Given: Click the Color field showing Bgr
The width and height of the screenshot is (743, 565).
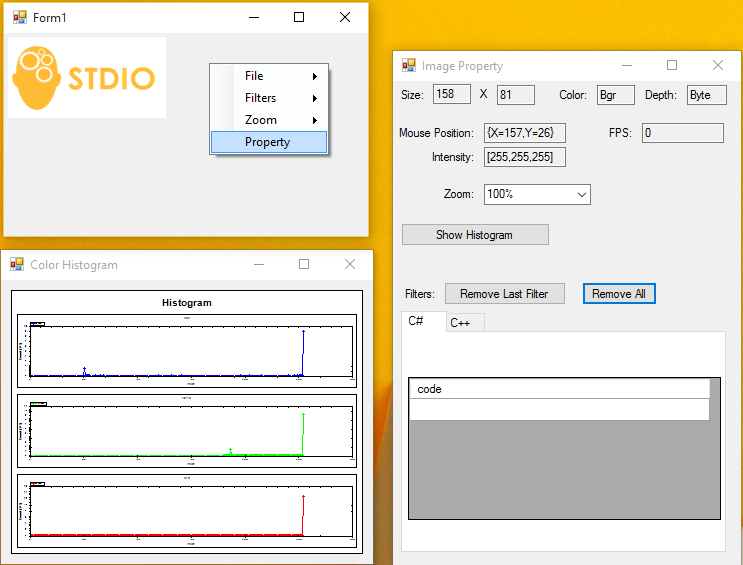Looking at the screenshot, I should click(616, 95).
